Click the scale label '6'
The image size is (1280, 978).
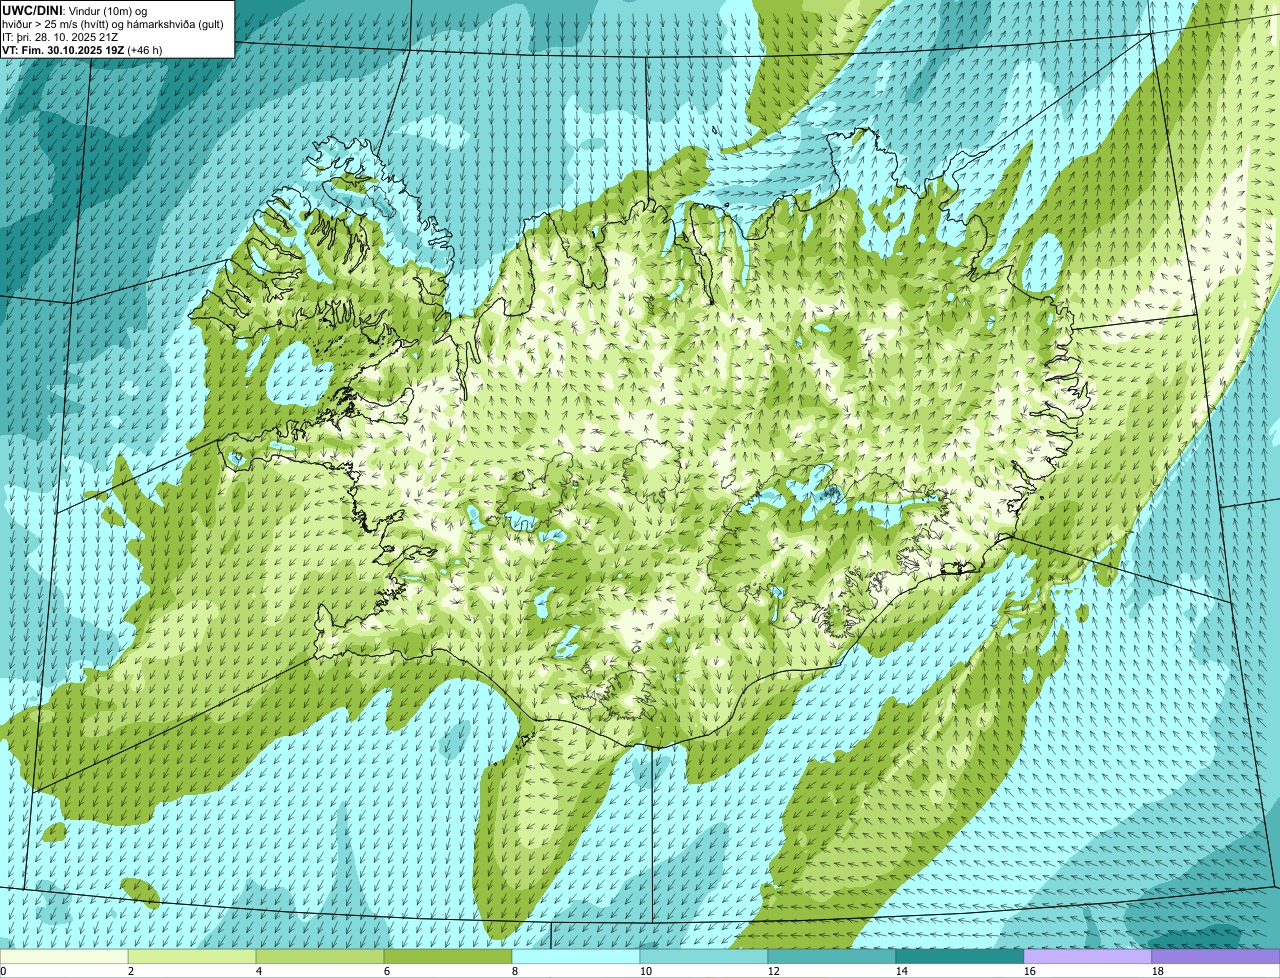click(387, 971)
